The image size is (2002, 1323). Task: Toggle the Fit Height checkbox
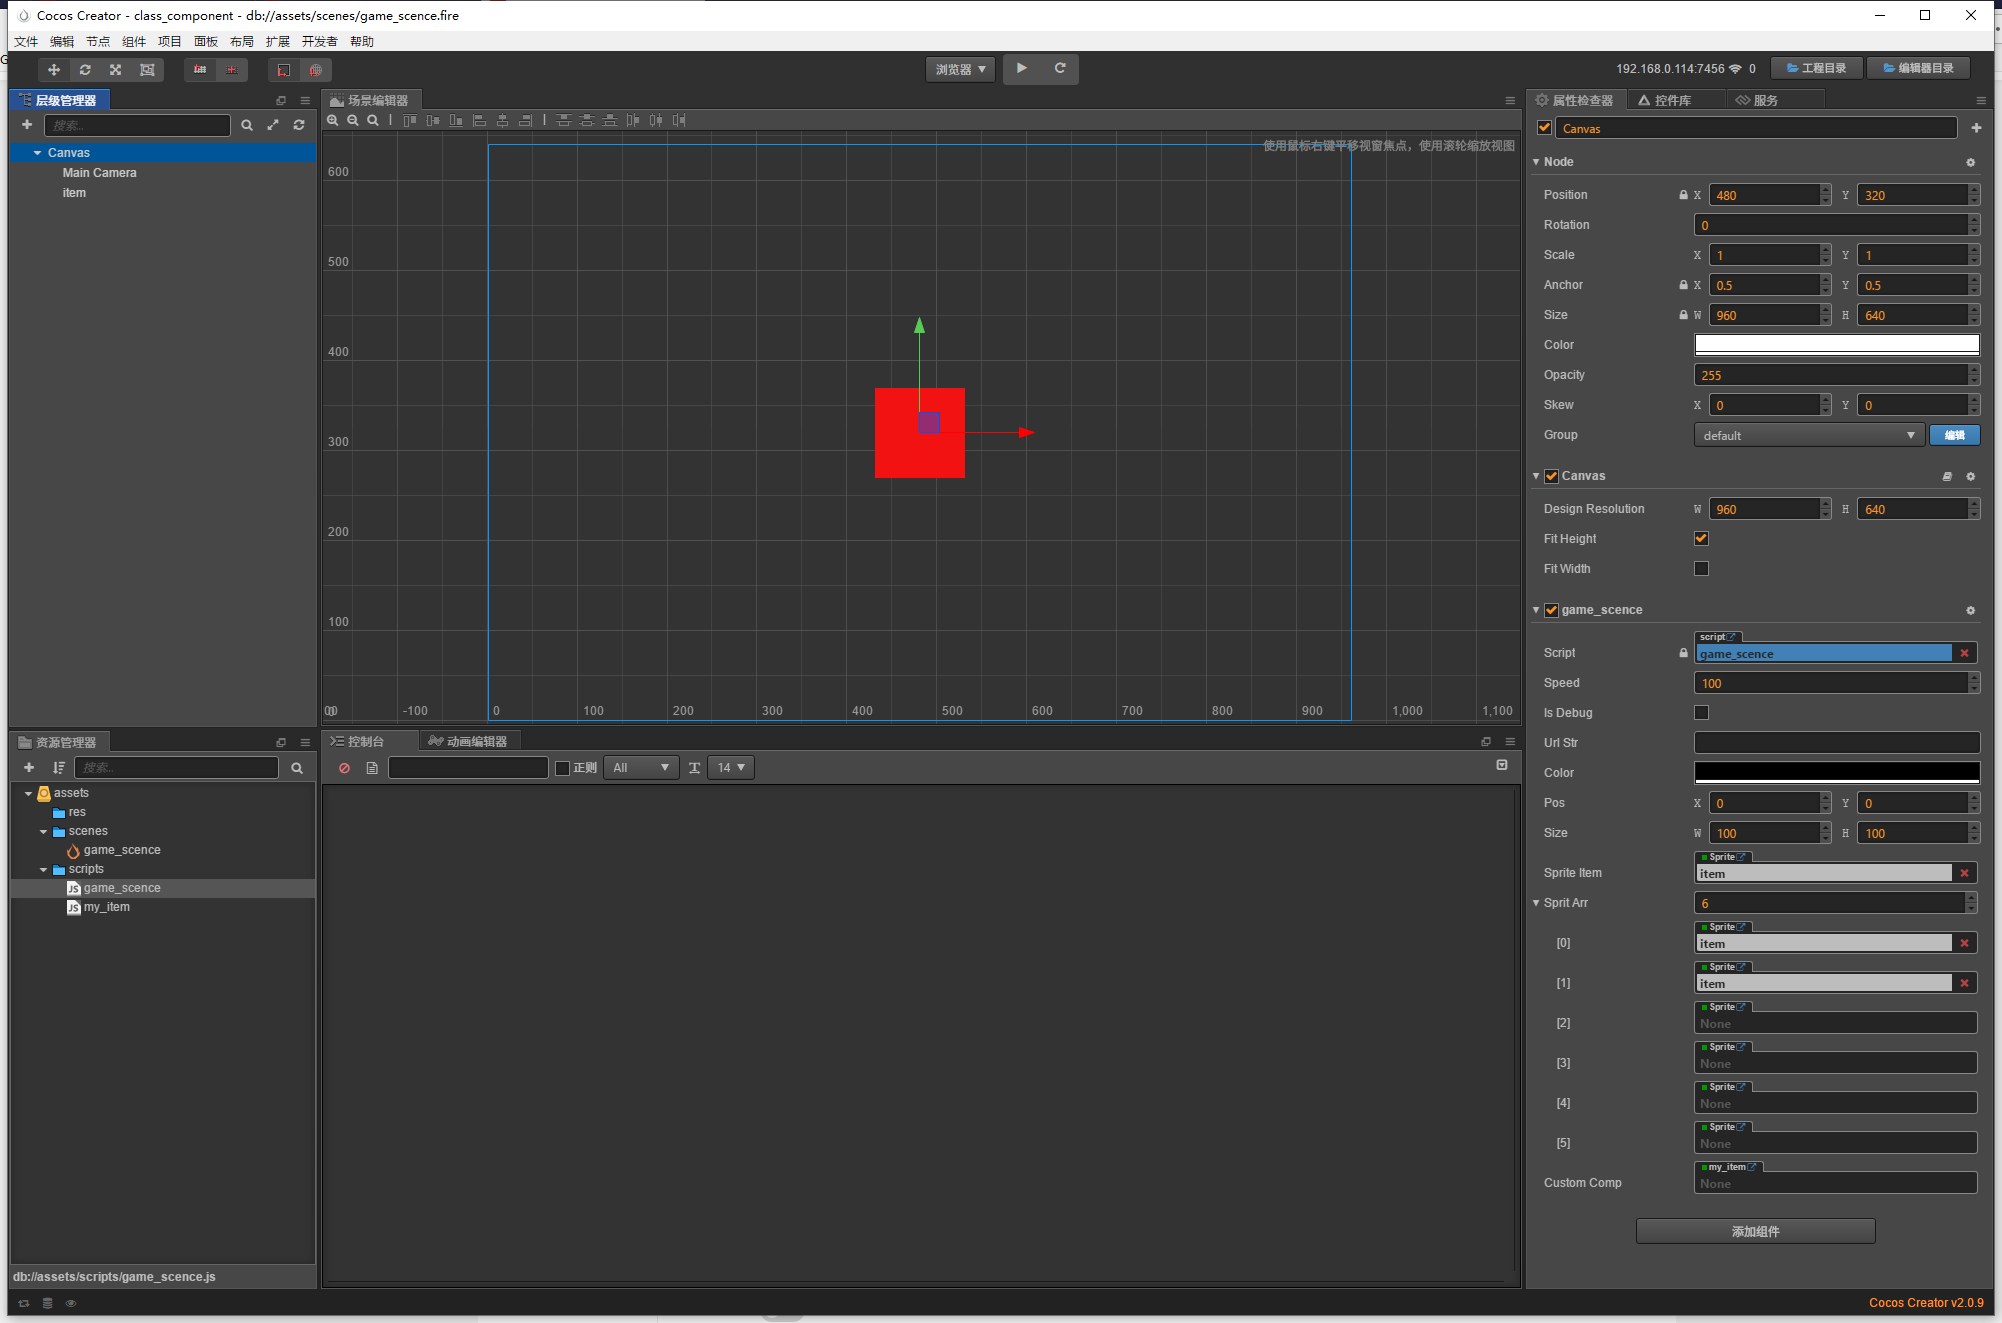tap(1701, 539)
